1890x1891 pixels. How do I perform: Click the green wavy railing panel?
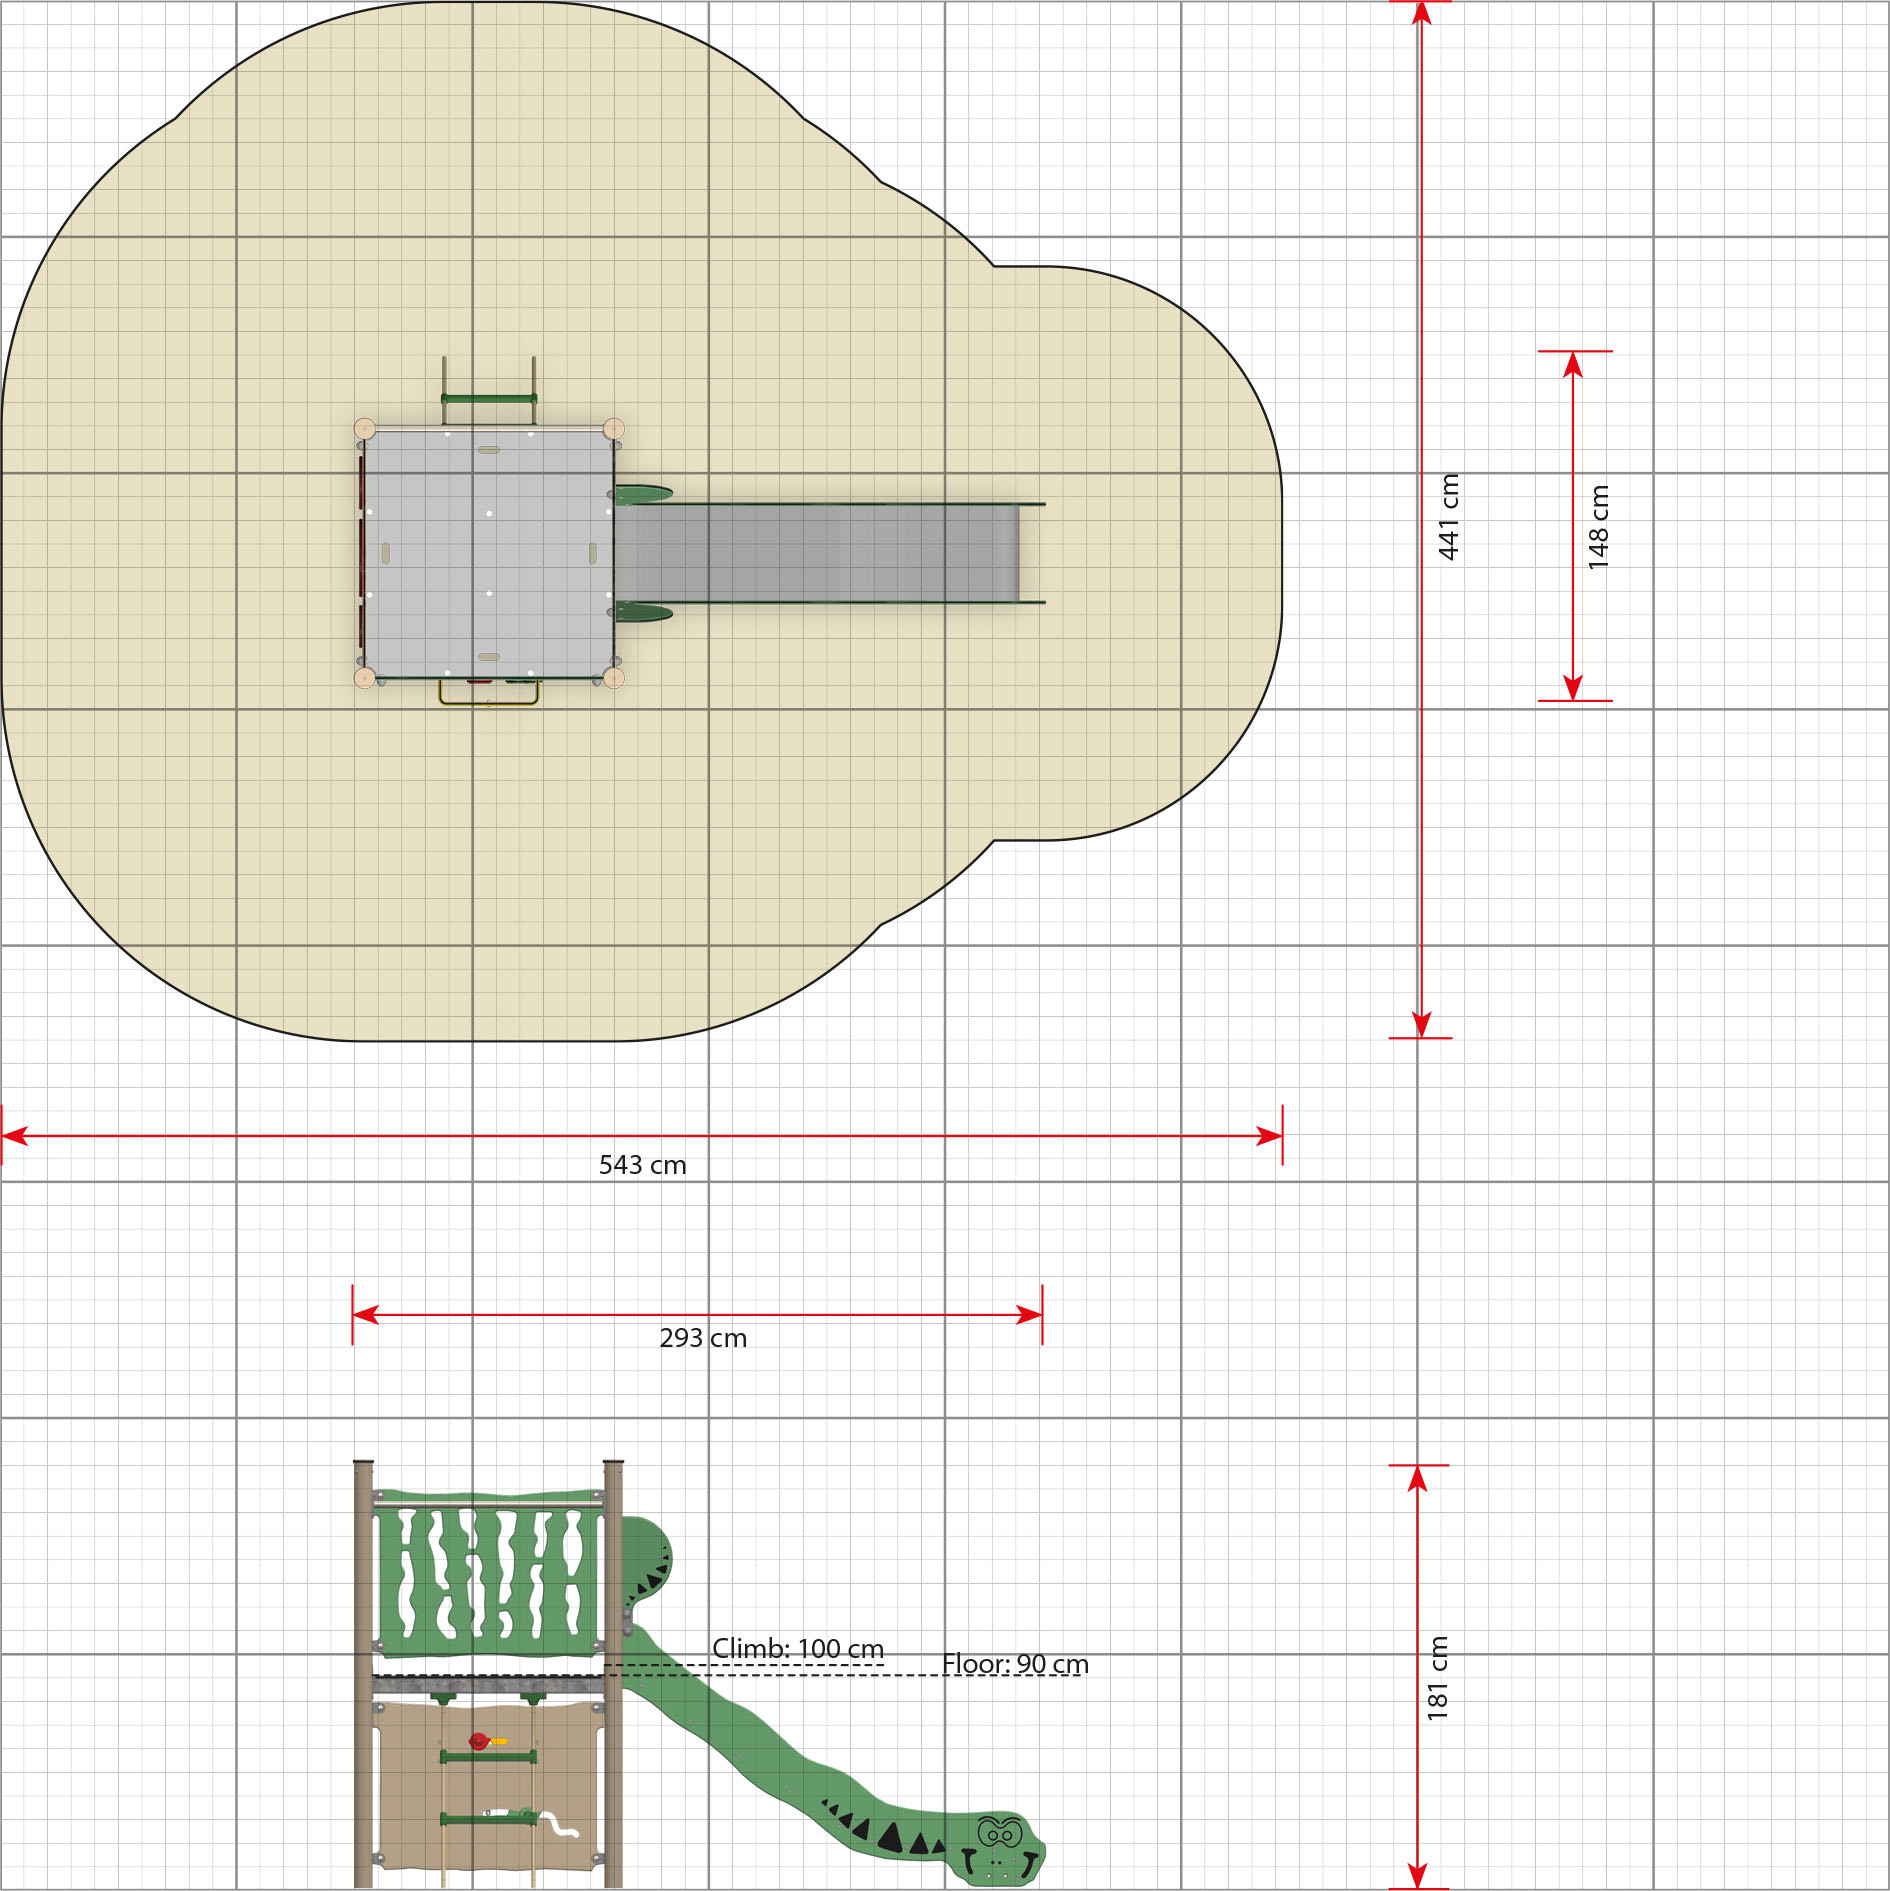tap(488, 1575)
